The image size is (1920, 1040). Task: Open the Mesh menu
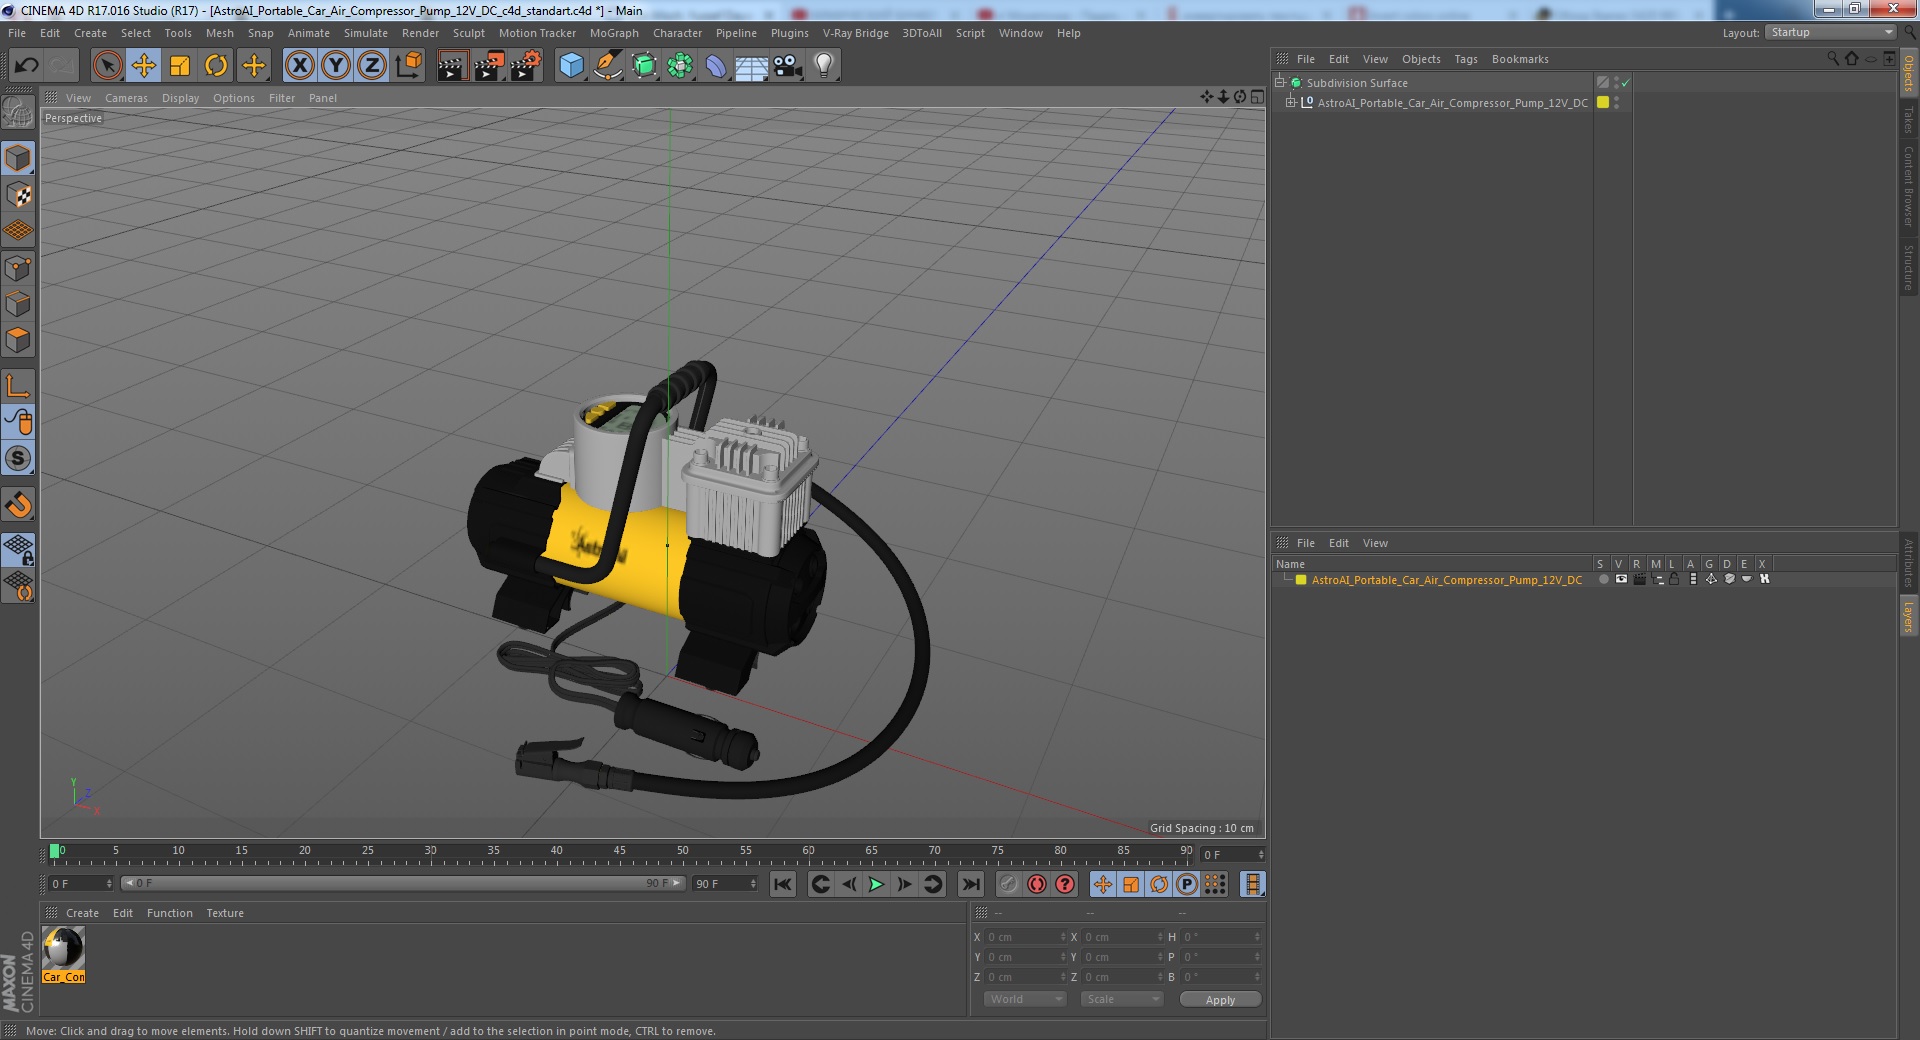219,33
